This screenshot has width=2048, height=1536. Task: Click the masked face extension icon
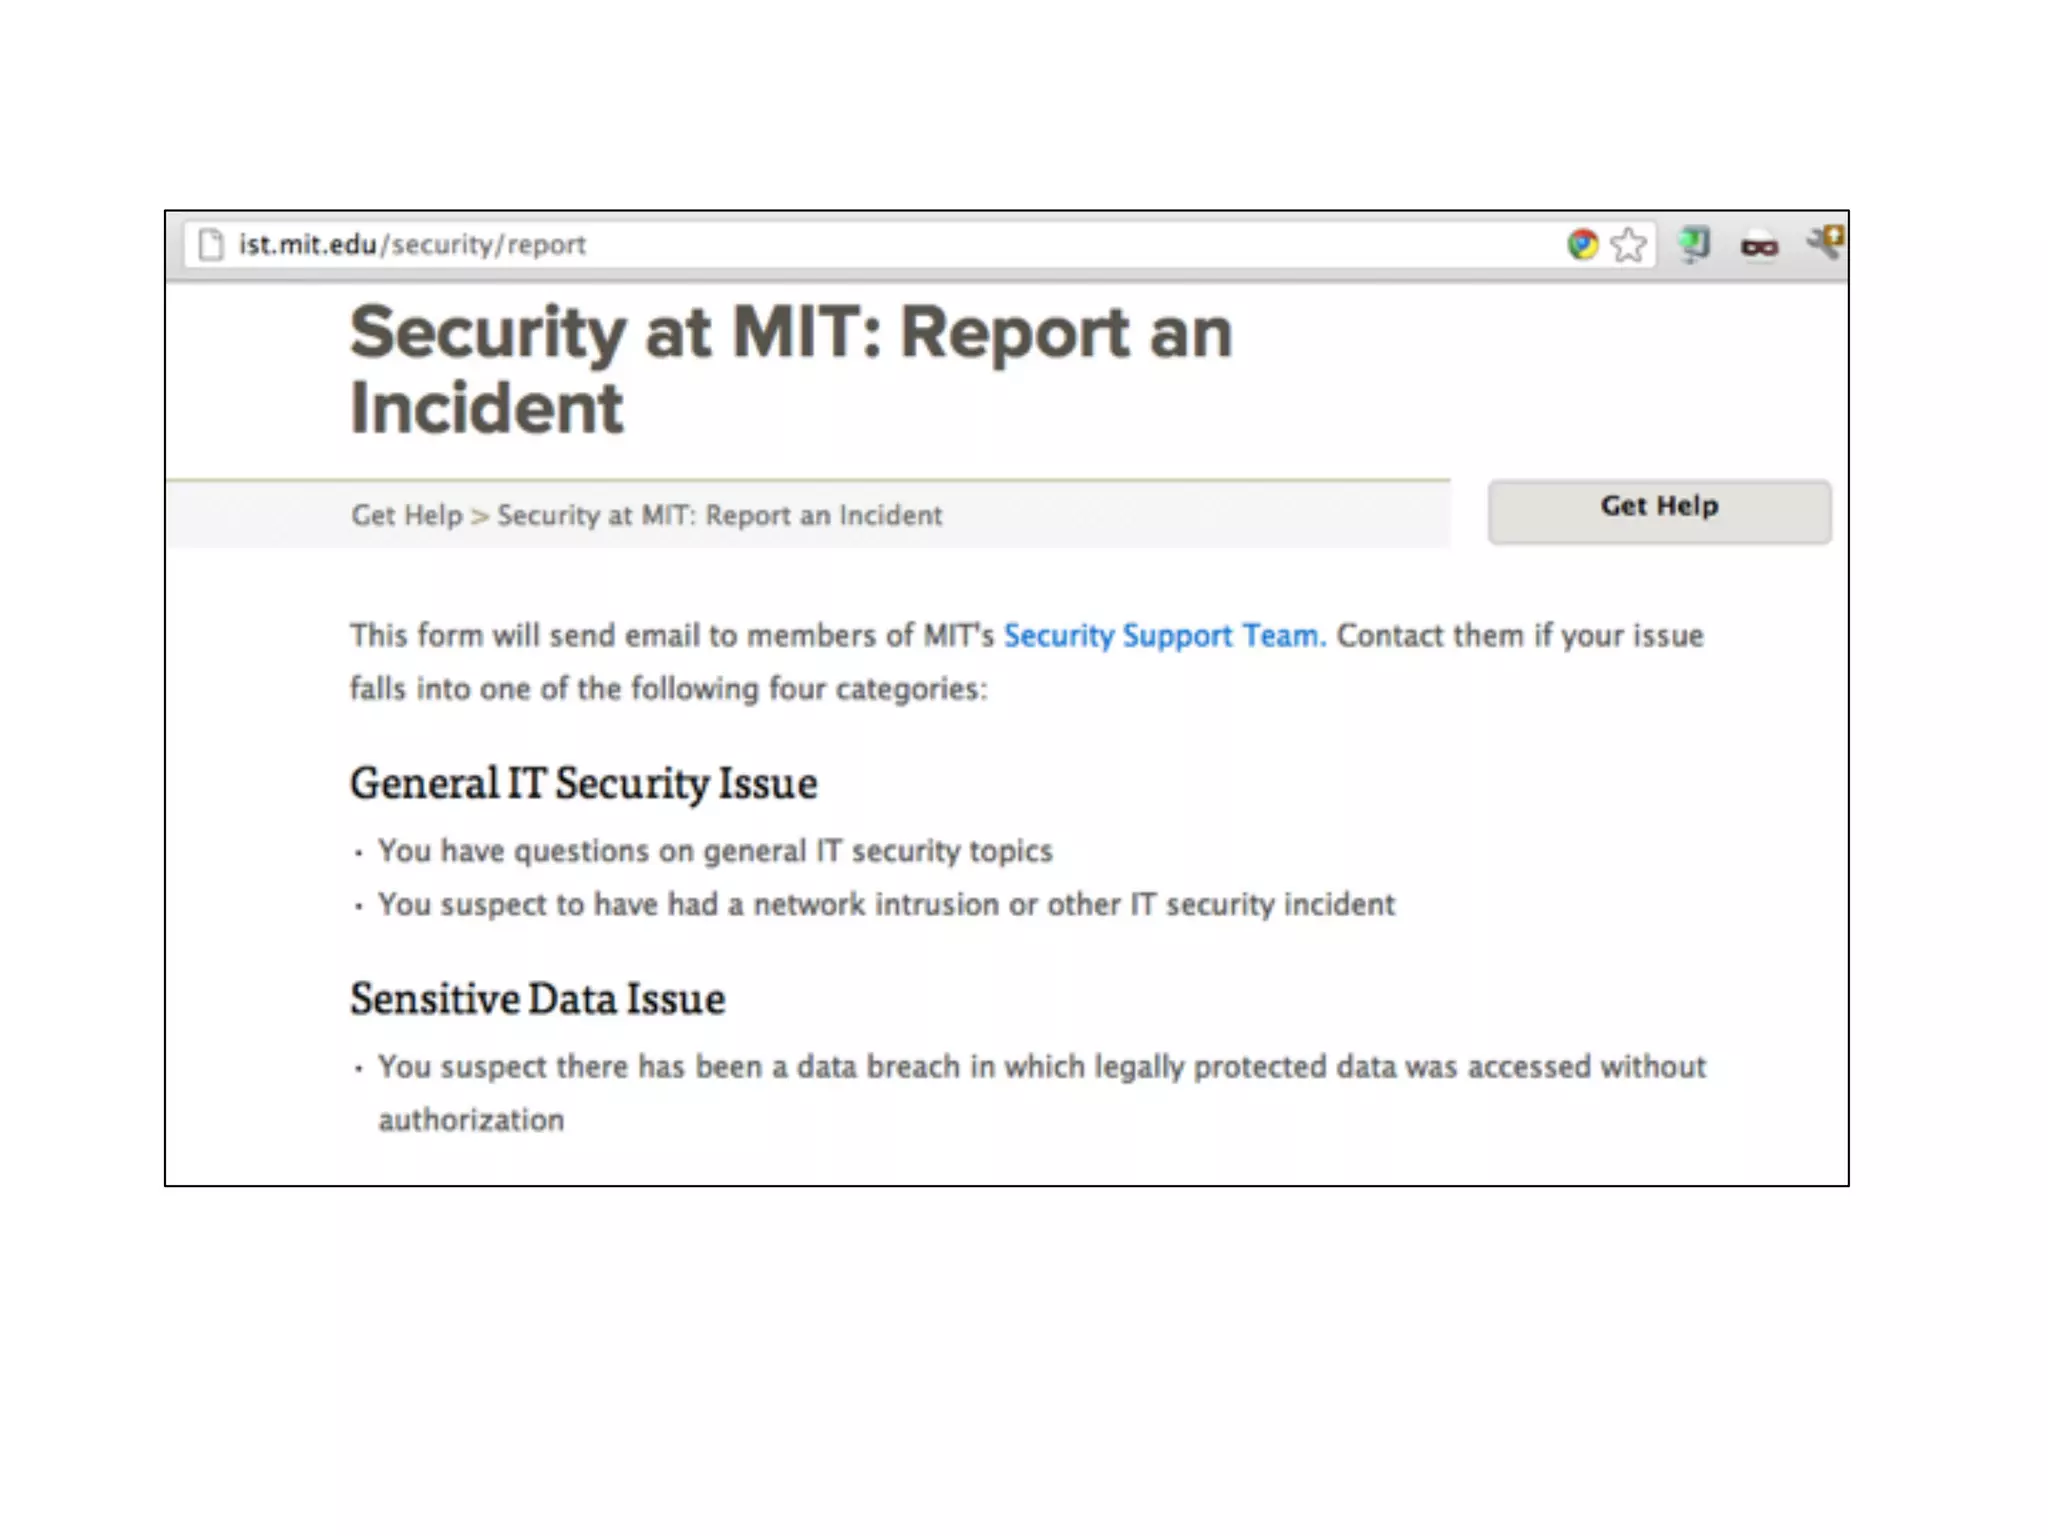[1759, 246]
